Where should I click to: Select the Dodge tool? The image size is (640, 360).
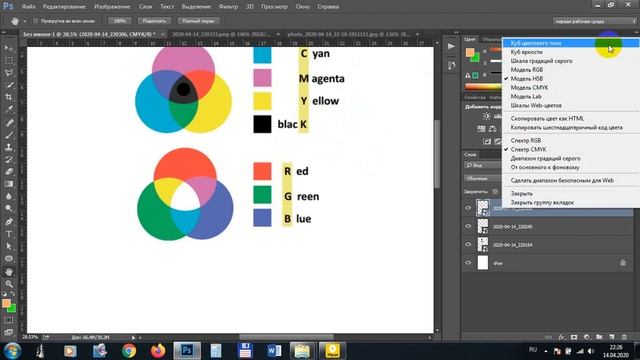pos(9,209)
